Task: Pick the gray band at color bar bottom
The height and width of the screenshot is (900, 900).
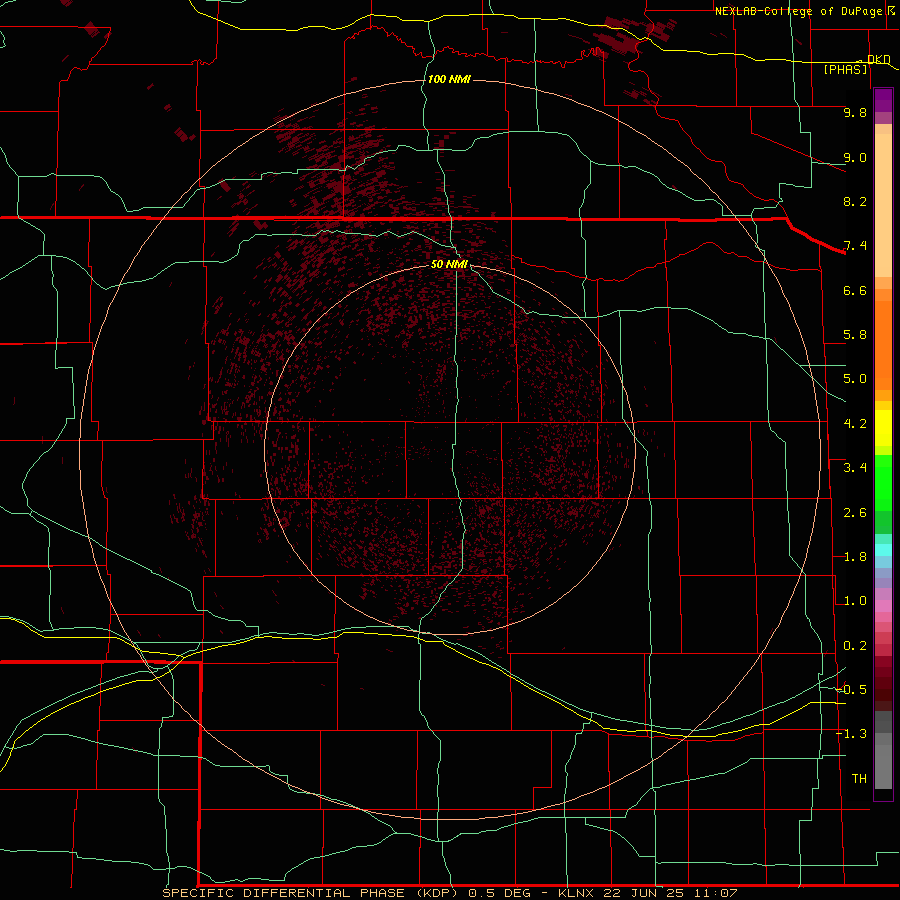Action: point(883,766)
